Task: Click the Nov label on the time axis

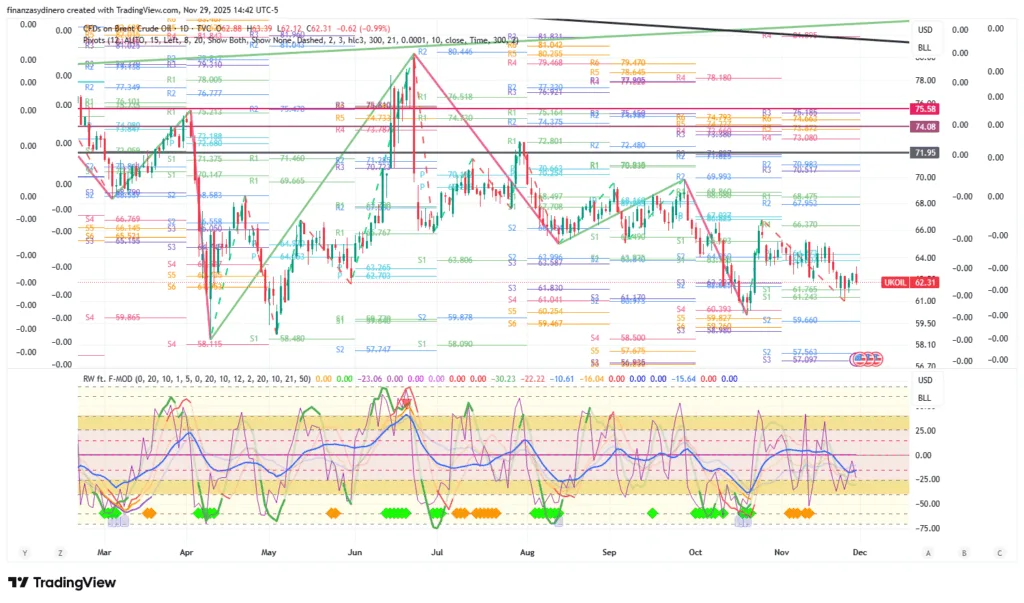Action: point(783,552)
